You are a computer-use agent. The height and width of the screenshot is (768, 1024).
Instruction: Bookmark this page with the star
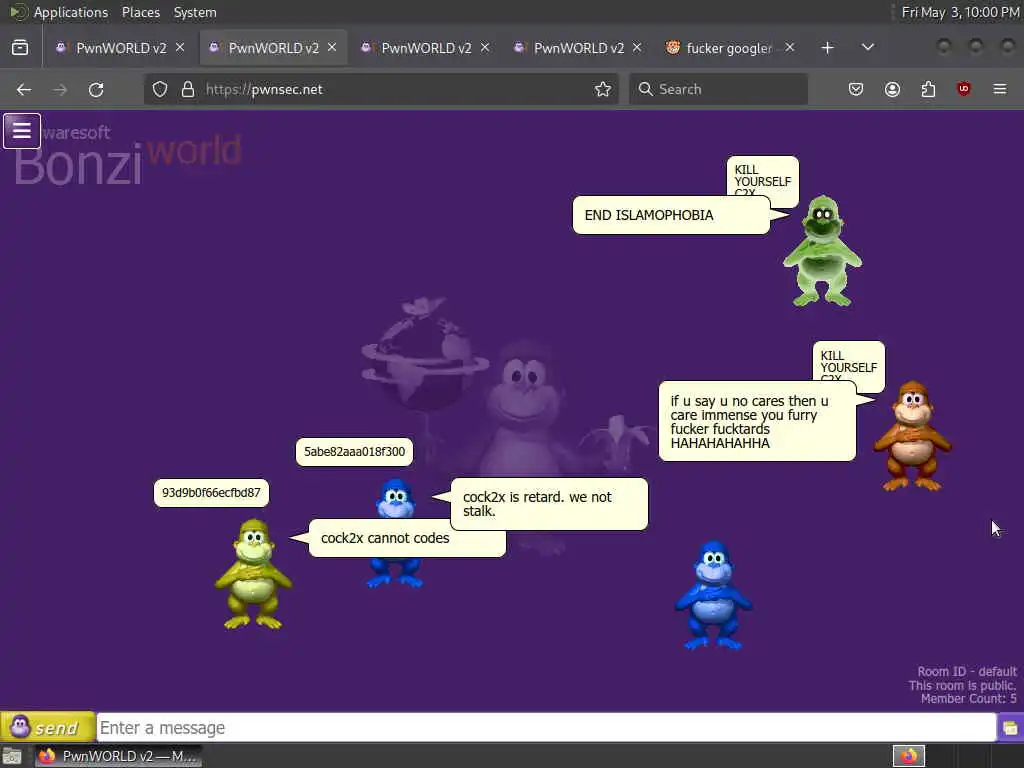click(603, 89)
